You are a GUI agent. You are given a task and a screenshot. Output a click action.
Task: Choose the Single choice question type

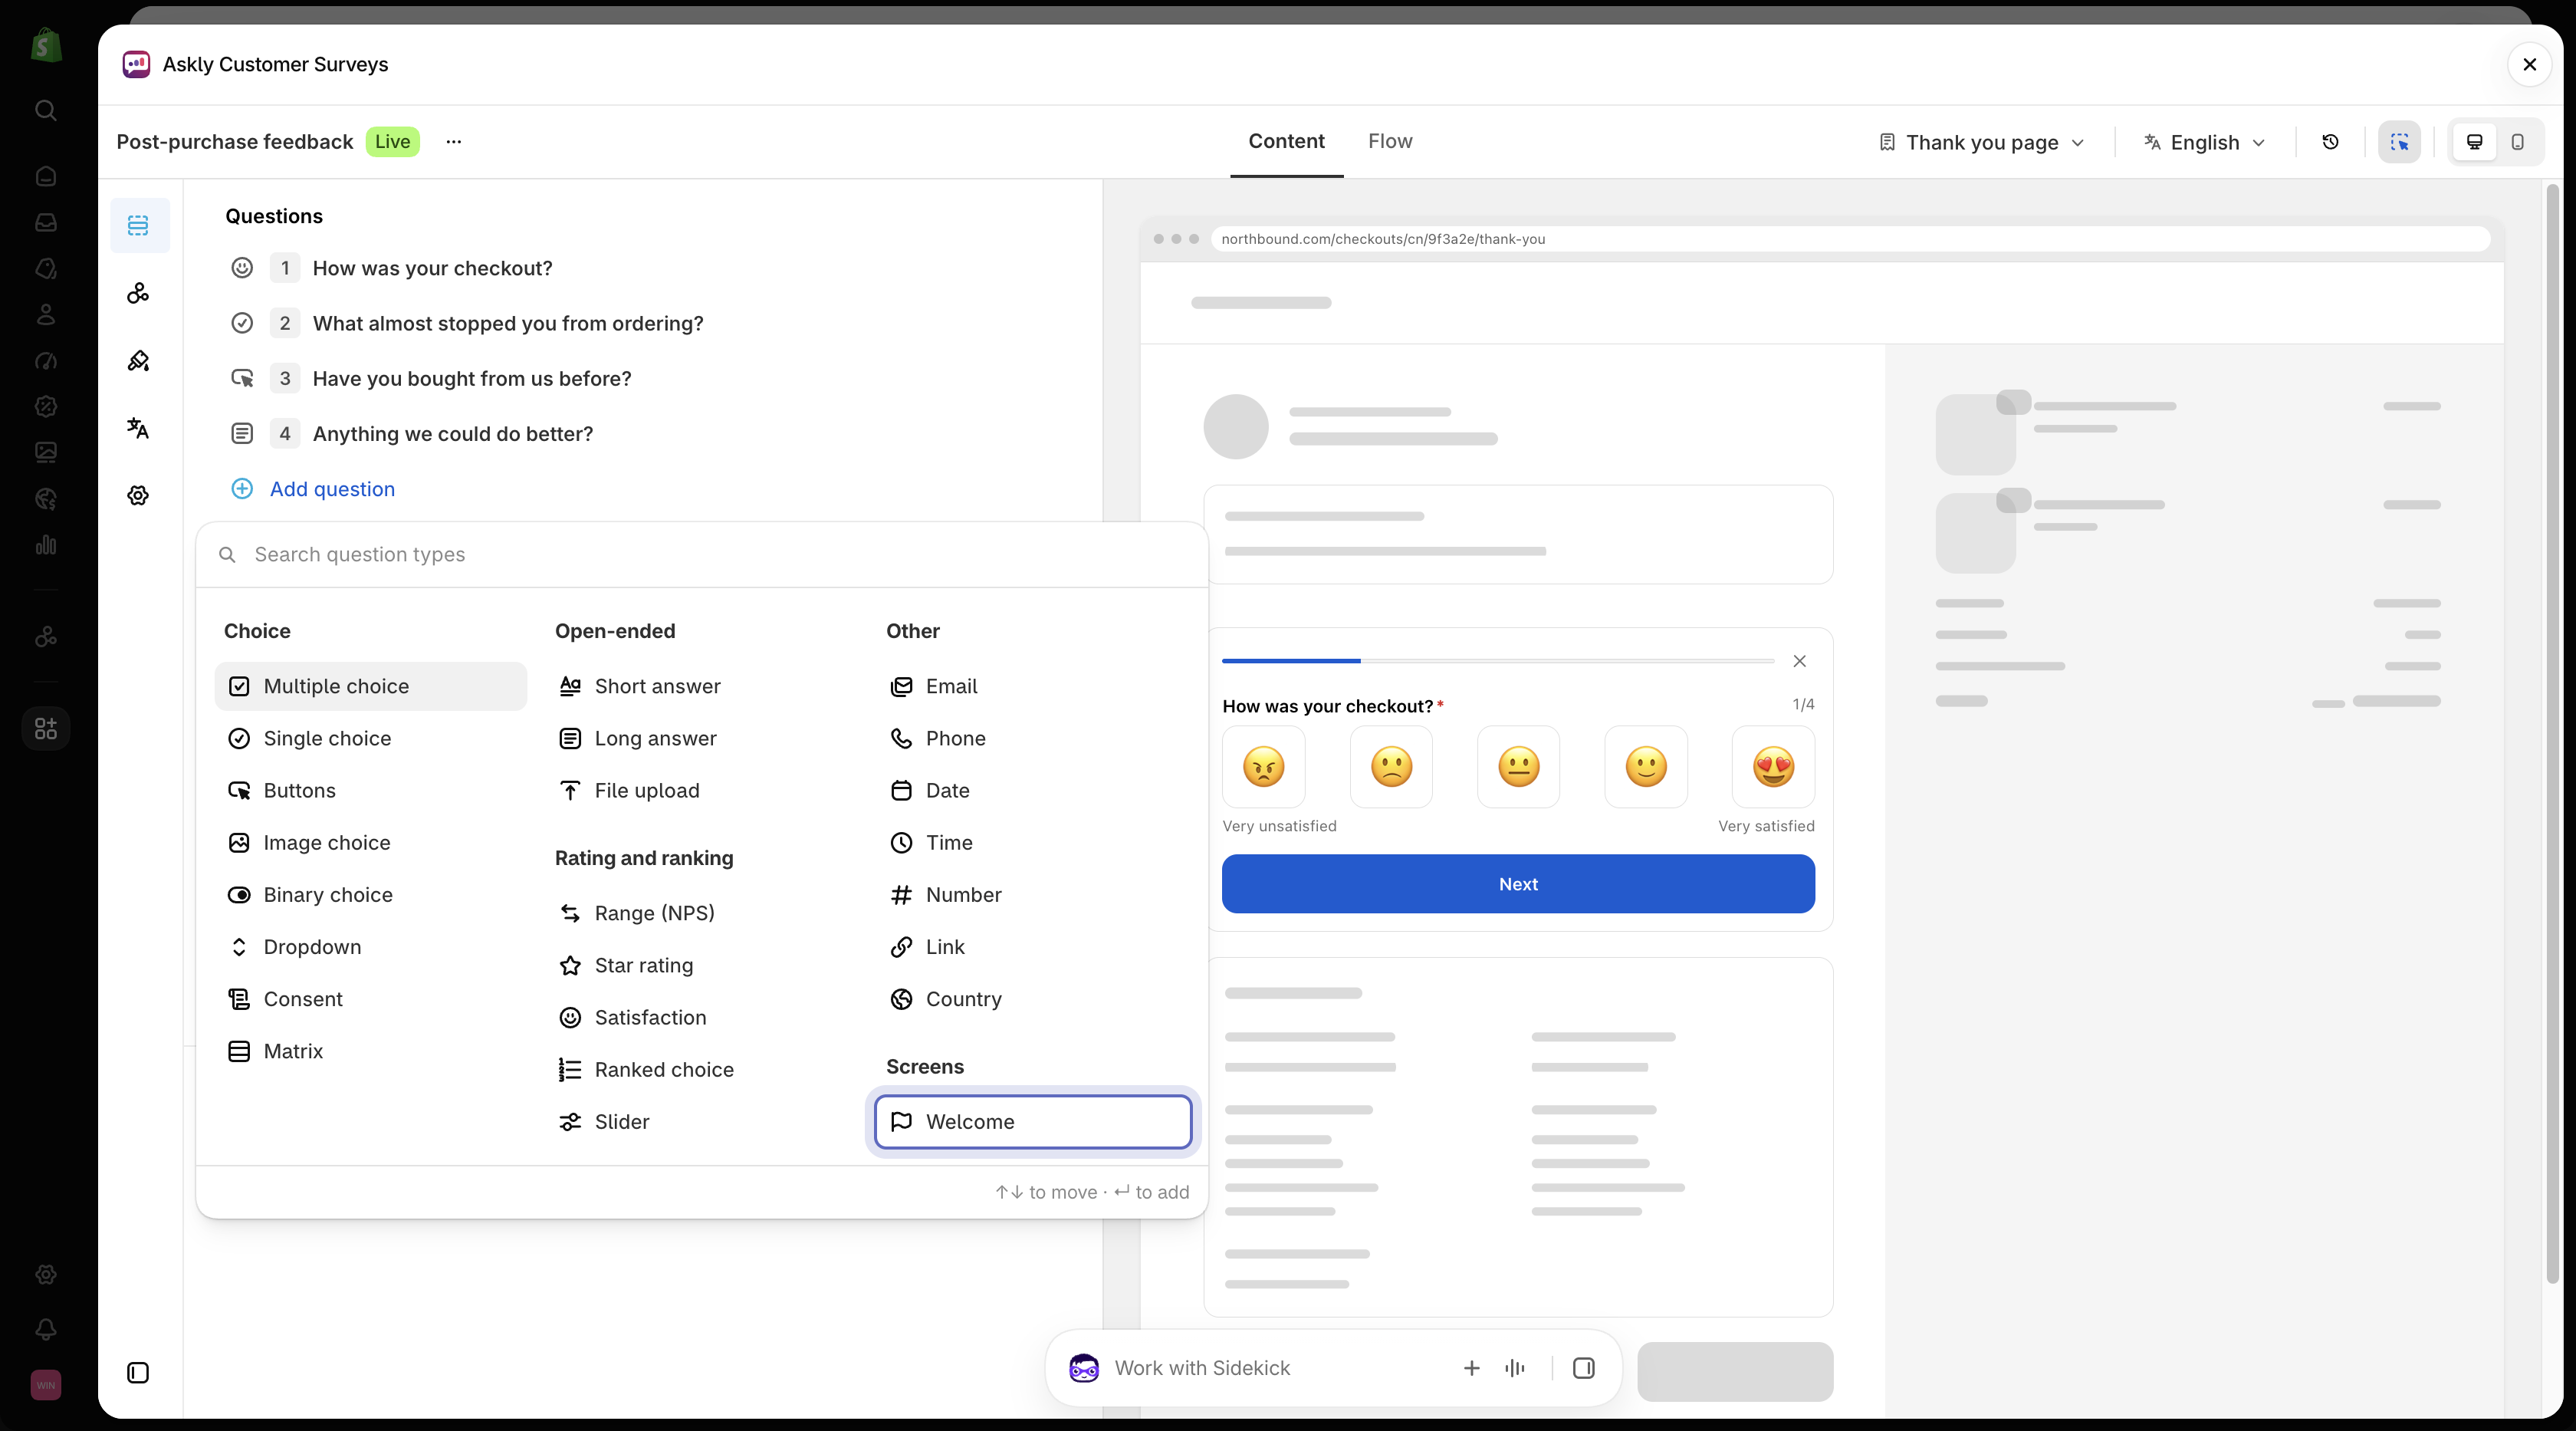[371, 738]
